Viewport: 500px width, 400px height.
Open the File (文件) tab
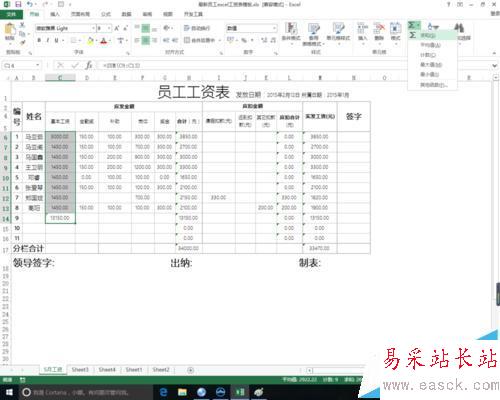click(x=11, y=14)
